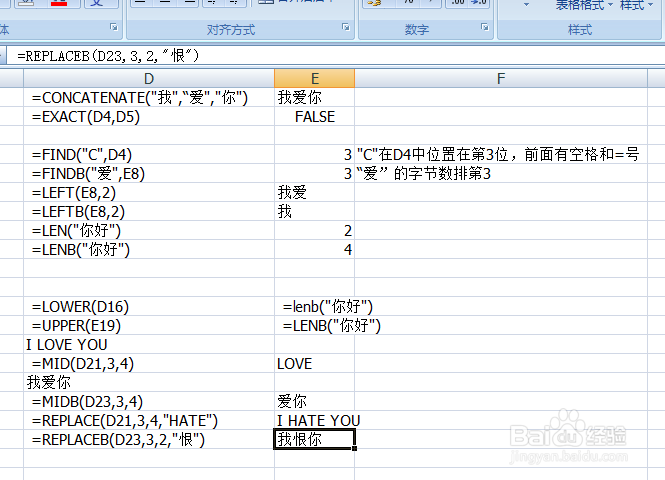The image size is (665, 480).
Task: Select the cell containing =EXACT(D4,D5)
Action: (x=149, y=117)
